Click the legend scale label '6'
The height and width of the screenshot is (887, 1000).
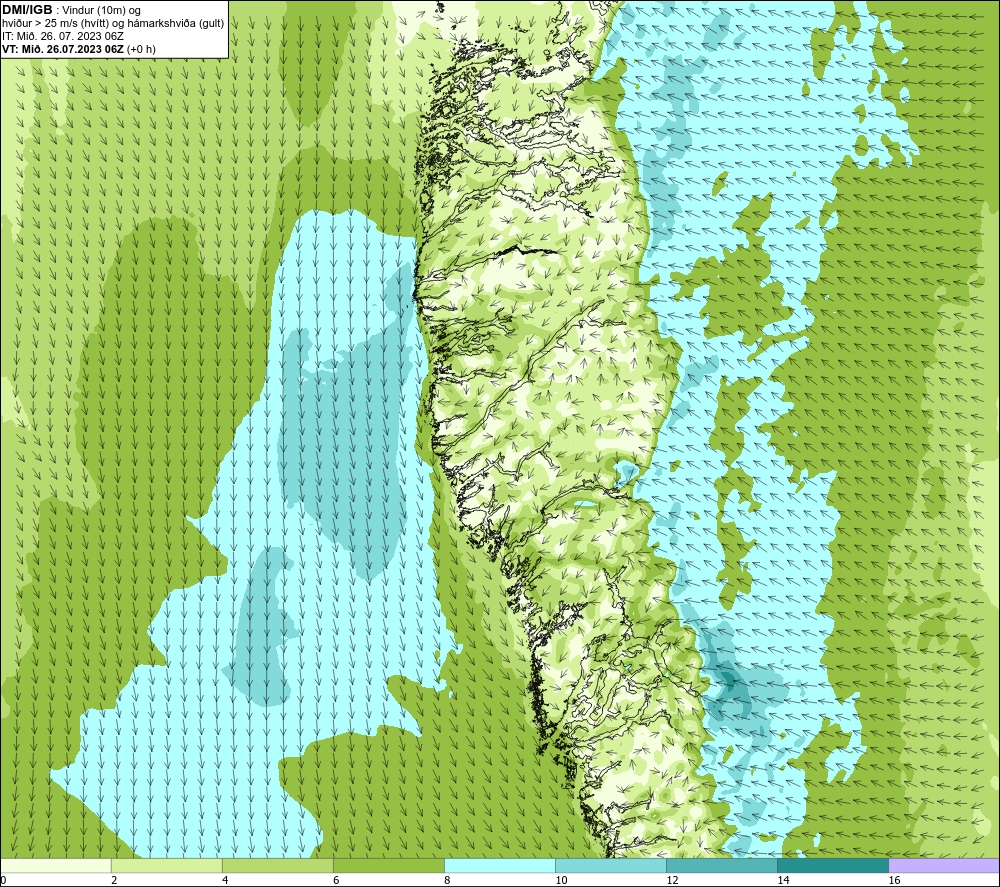pos(336,880)
